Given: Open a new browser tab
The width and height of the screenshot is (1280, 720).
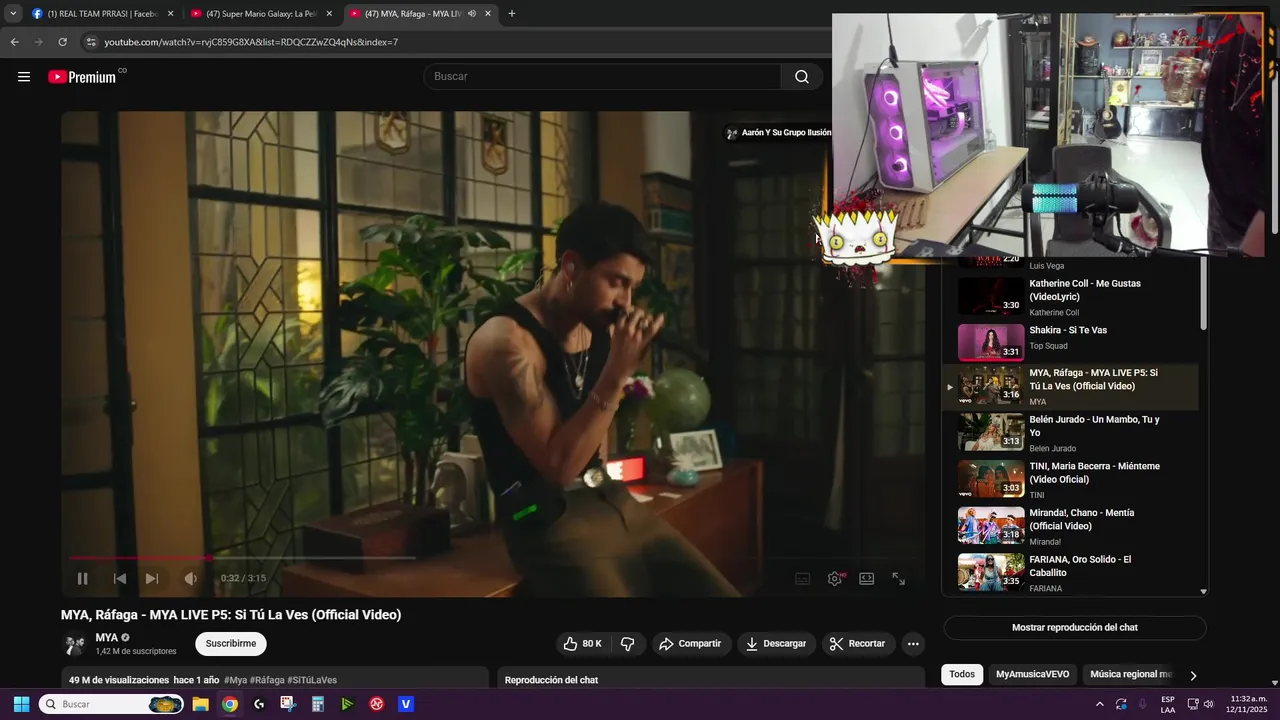Looking at the screenshot, I should click(x=512, y=14).
